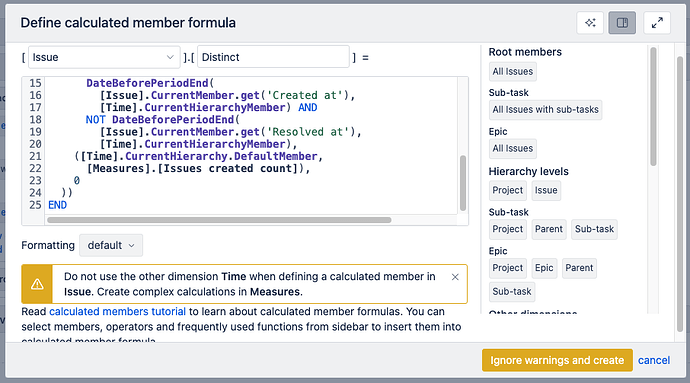690x383 pixels.
Task: Cancel the calculated member dialog
Action: click(x=654, y=360)
